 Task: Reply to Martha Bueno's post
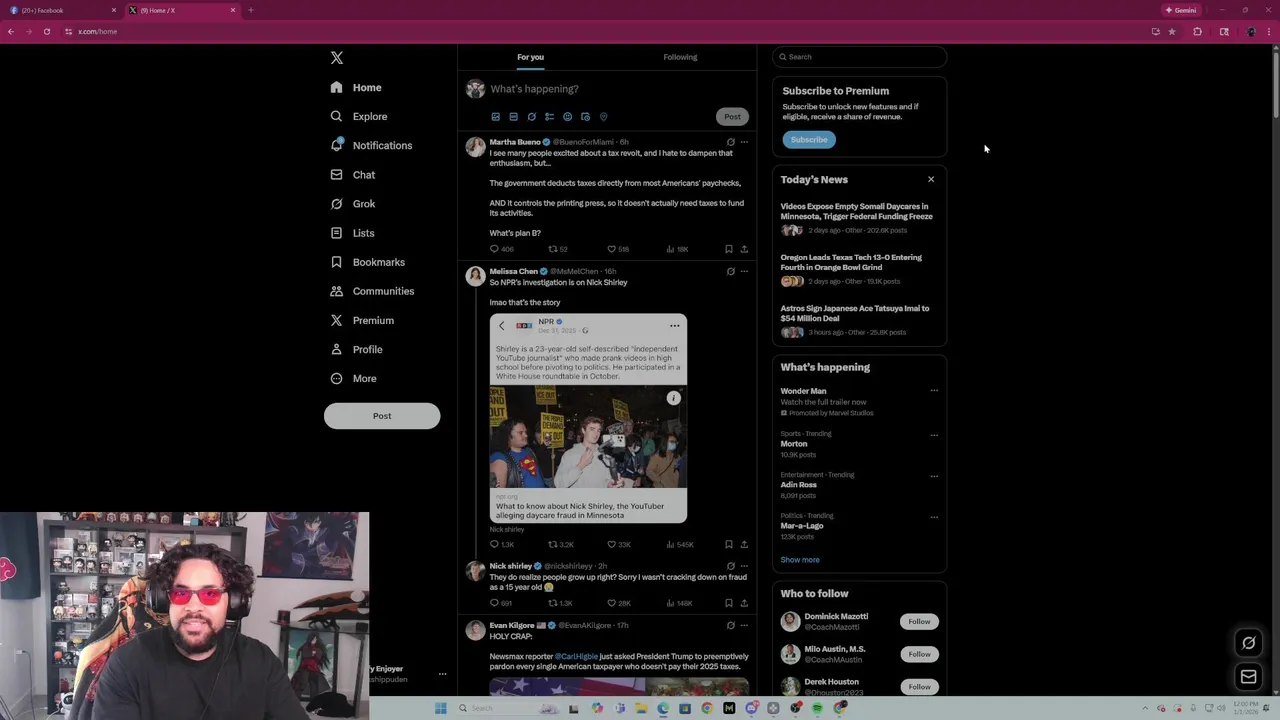tap(501, 249)
